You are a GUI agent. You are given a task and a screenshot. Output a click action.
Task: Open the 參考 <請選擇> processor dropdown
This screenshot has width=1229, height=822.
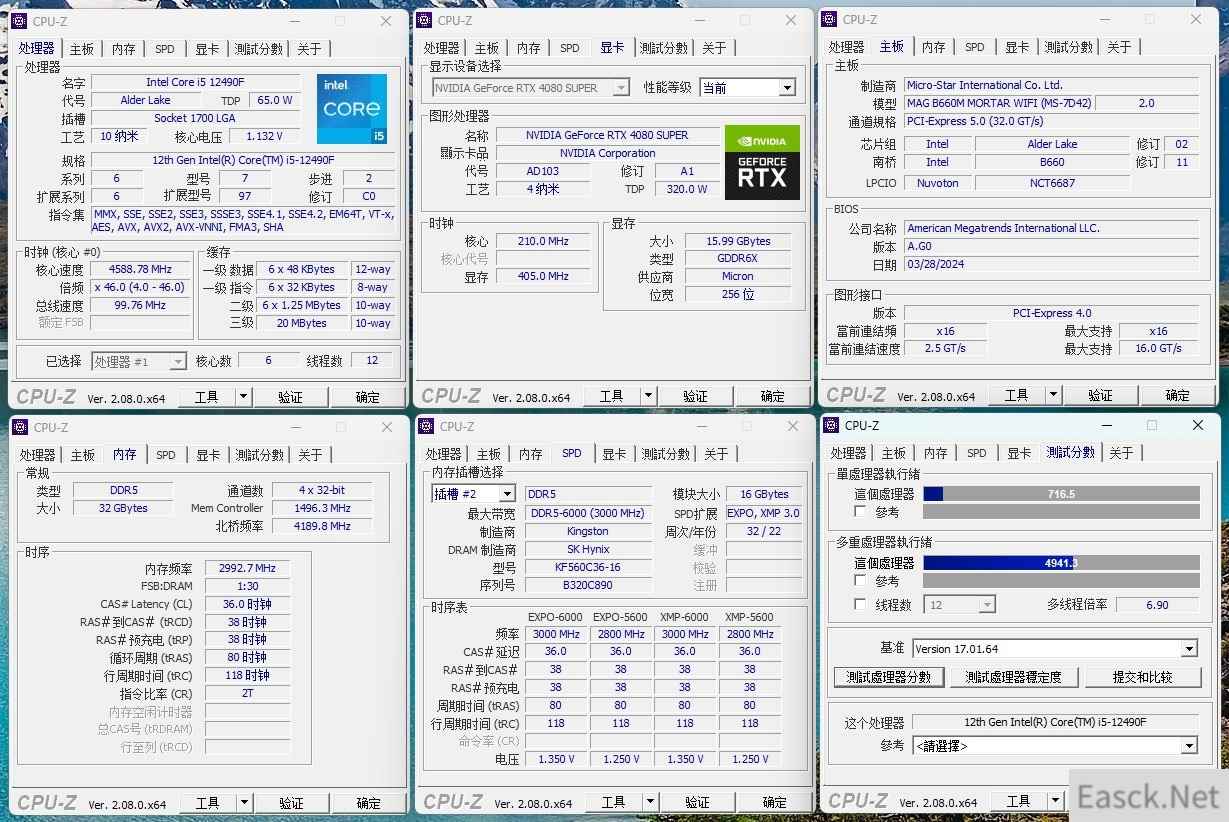pos(1055,746)
